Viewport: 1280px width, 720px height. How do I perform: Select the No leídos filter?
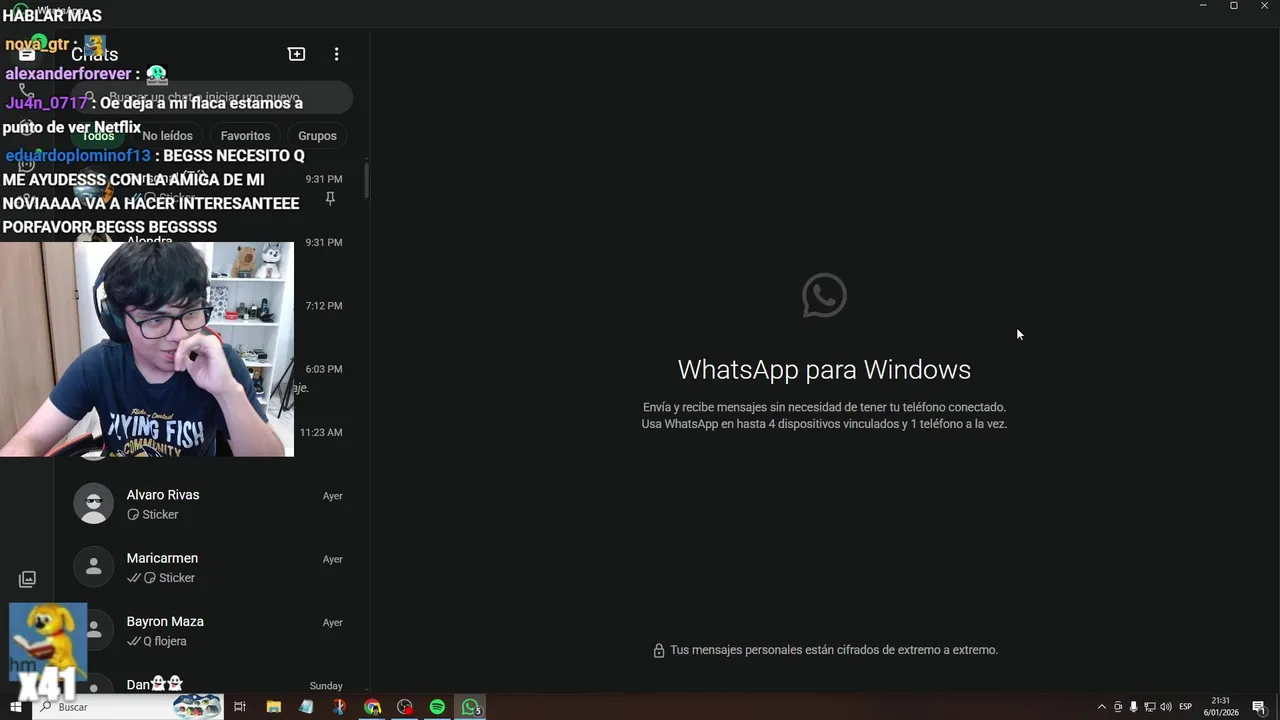tap(167, 136)
